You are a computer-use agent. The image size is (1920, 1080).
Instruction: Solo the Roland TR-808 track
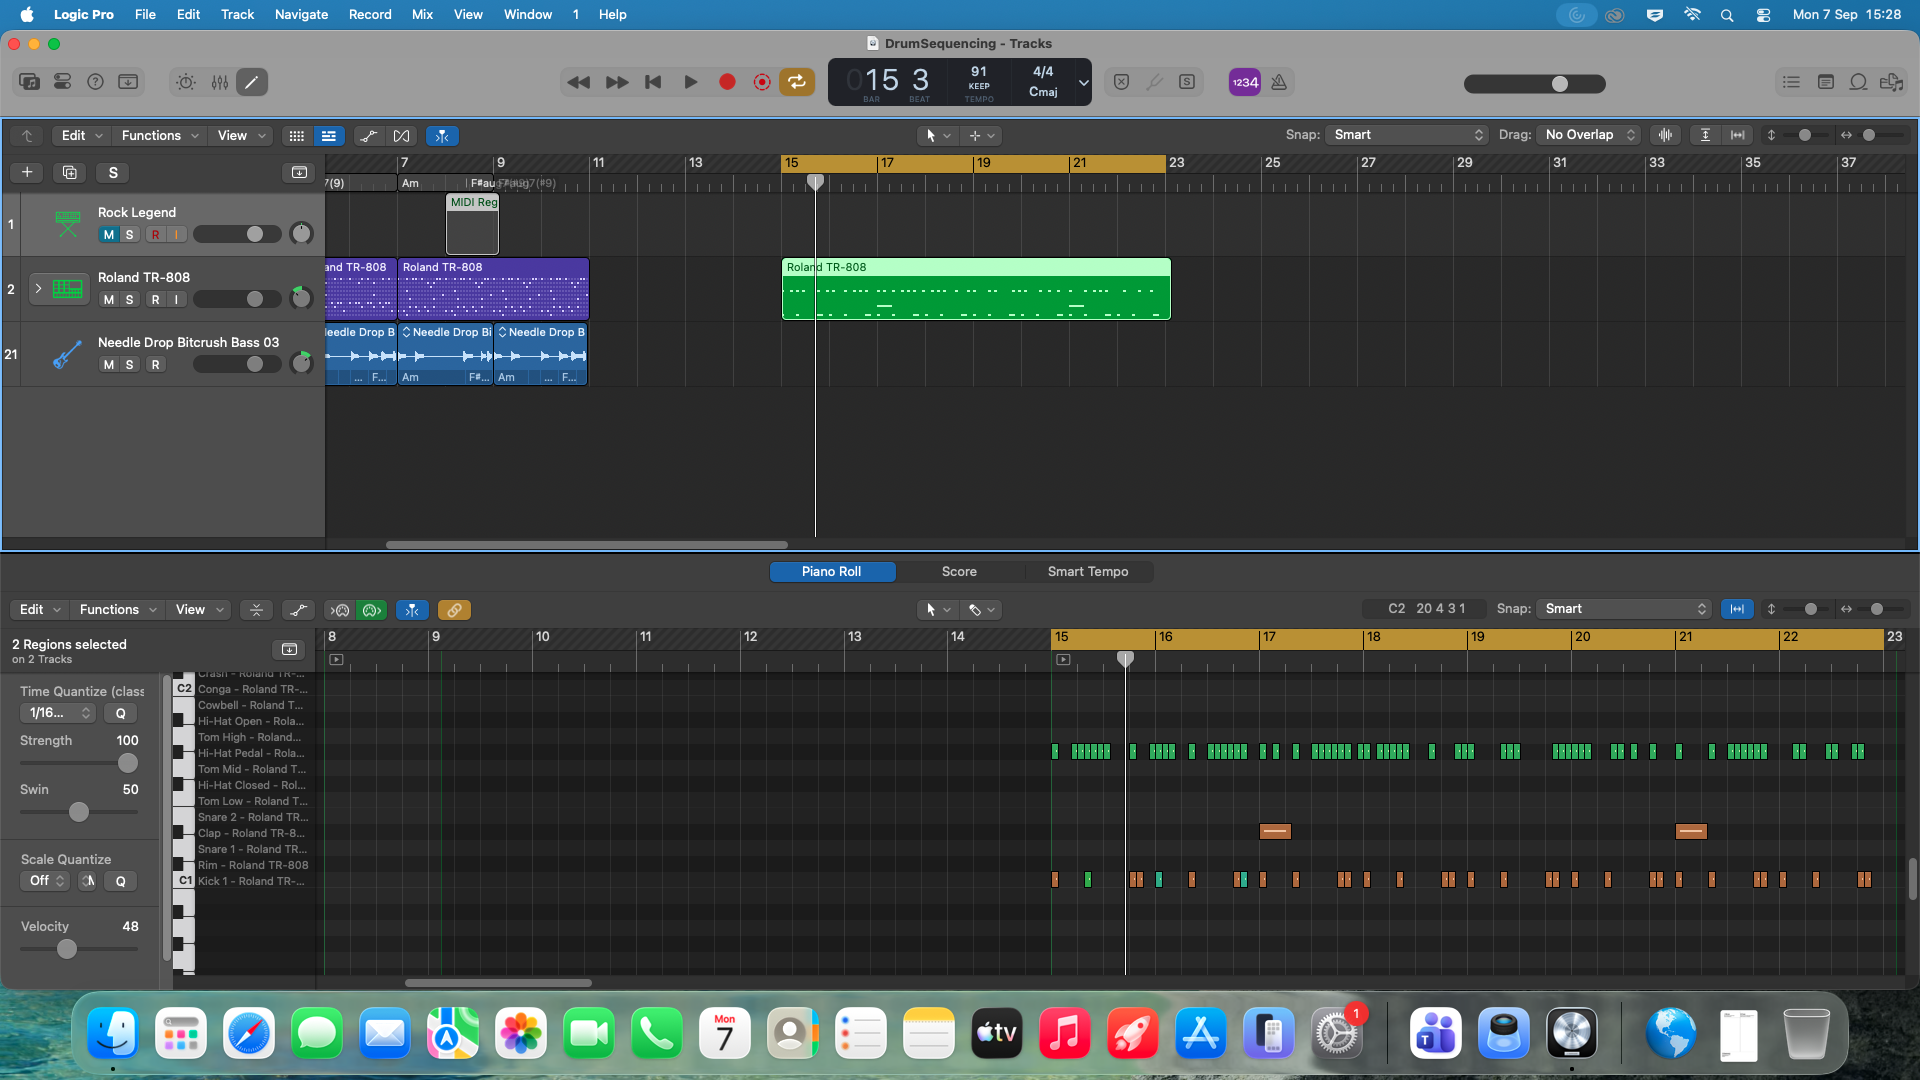[129, 299]
